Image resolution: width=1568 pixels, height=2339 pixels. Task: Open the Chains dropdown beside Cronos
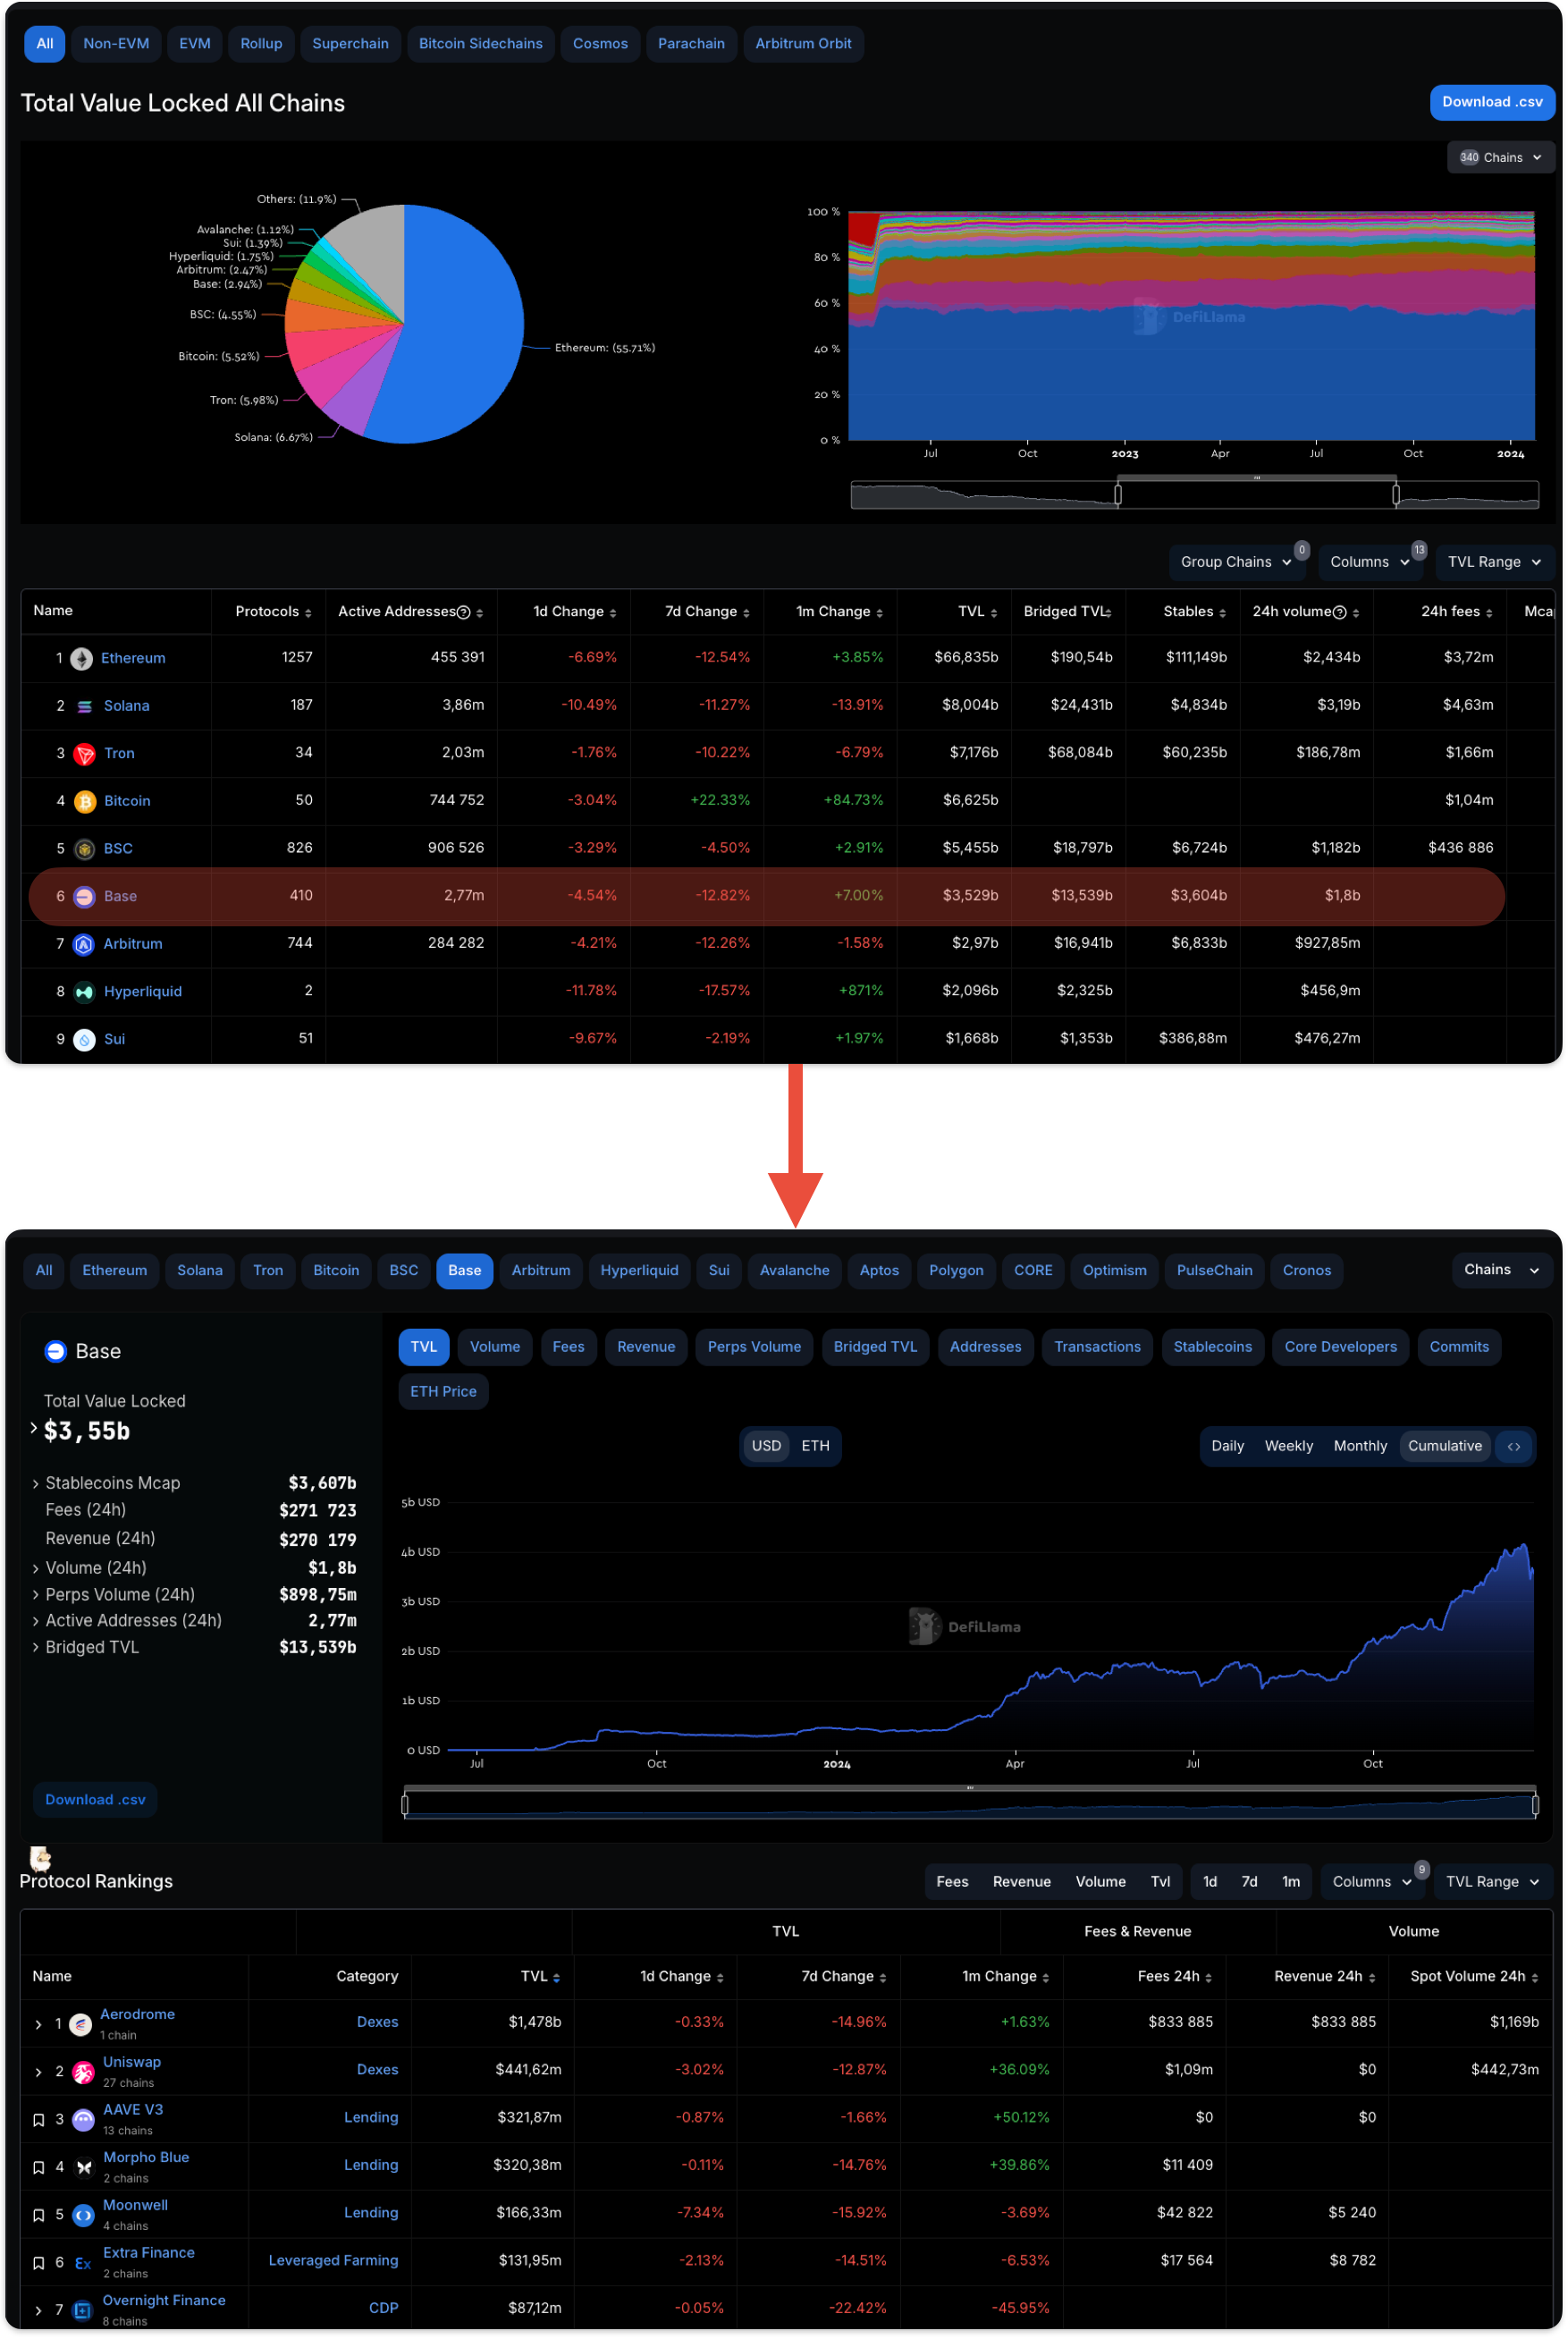1501,1270
